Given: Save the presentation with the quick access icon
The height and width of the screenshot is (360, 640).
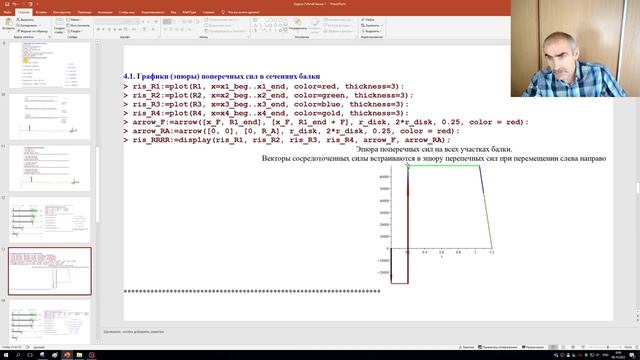Looking at the screenshot, I should [7, 4].
